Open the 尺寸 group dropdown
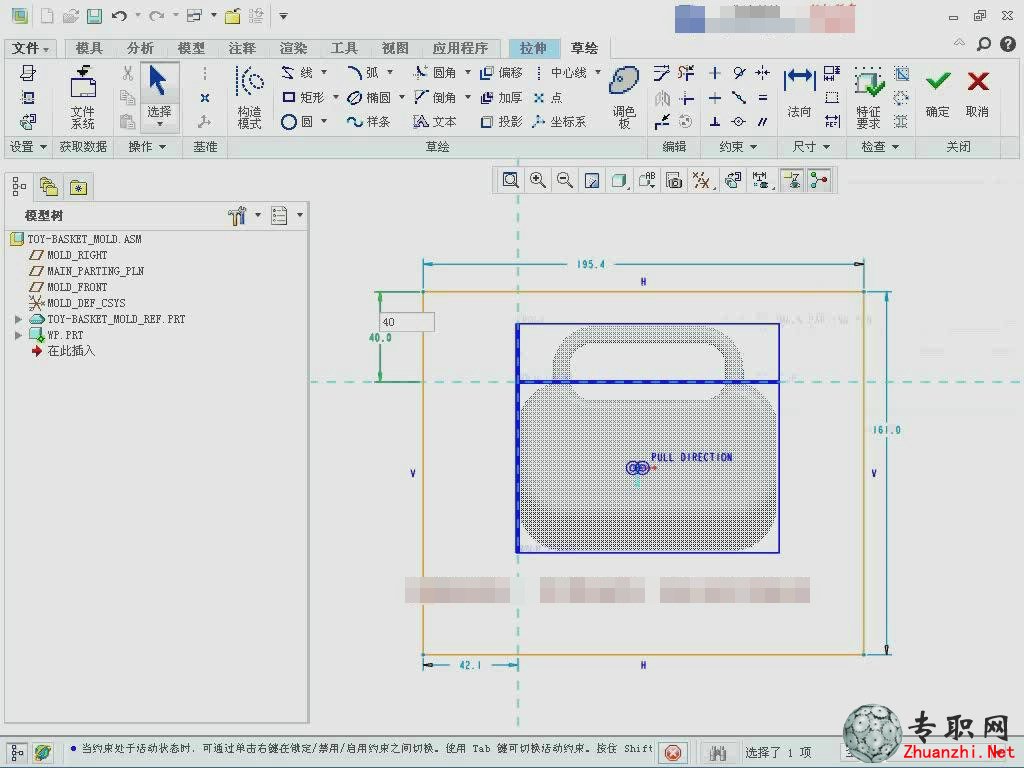Image resolution: width=1024 pixels, height=768 pixels. click(811, 147)
